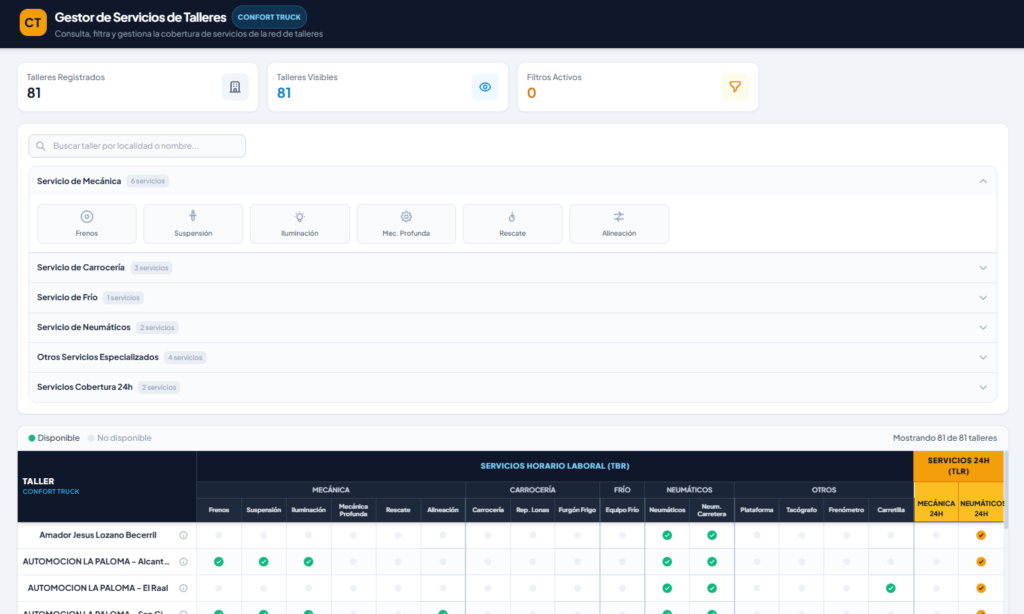Click the Filtros Activos funnel icon

[x=735, y=87]
